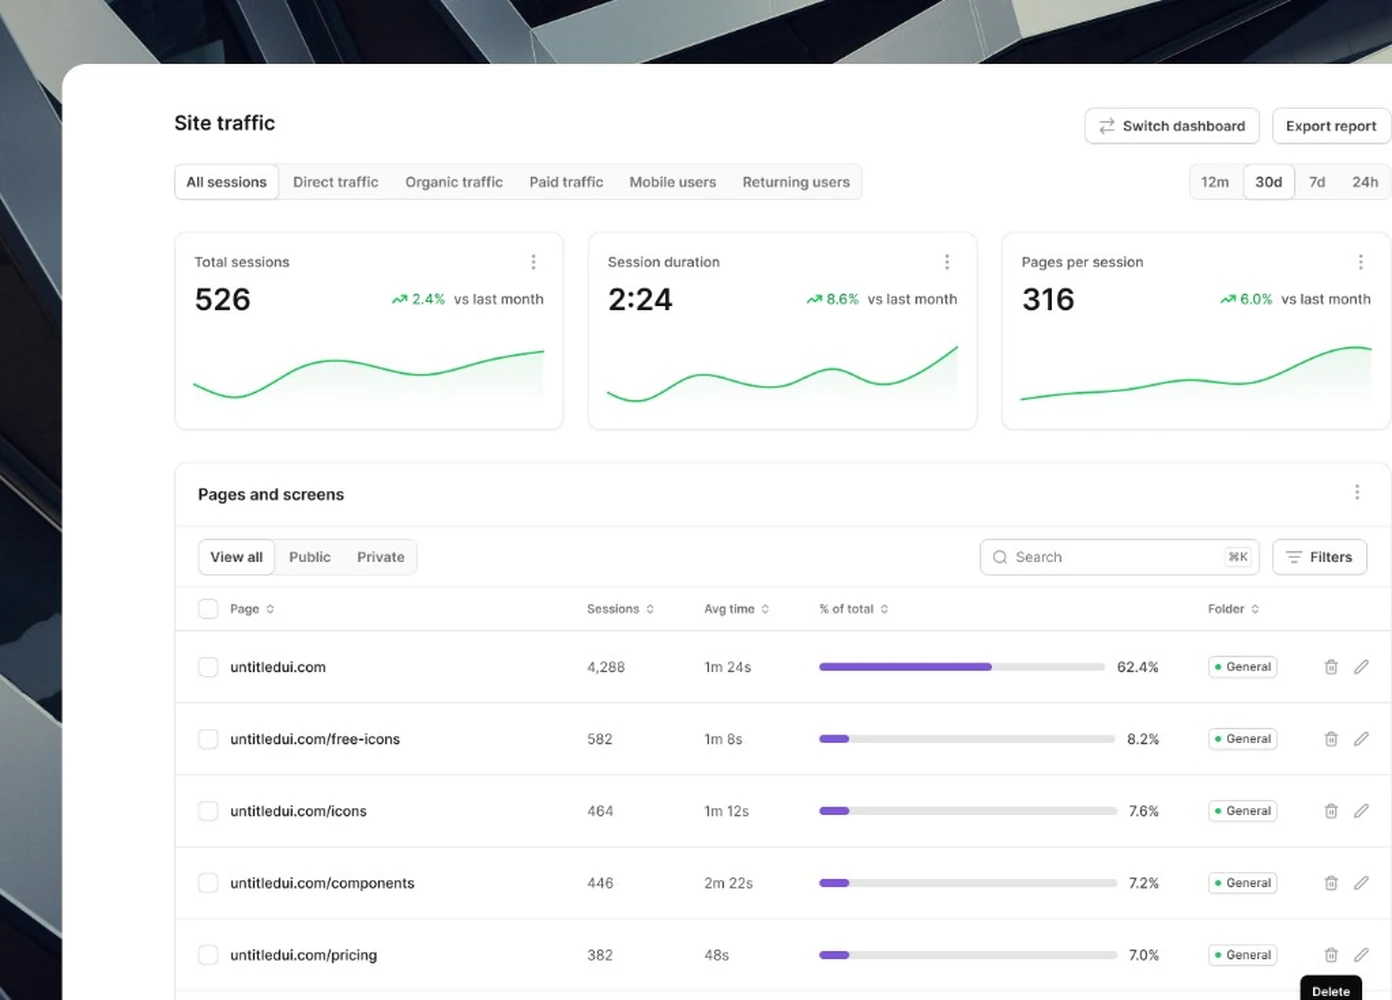1392x1000 pixels.
Task: Check the untitledui.com row checkbox
Action: coord(208,667)
